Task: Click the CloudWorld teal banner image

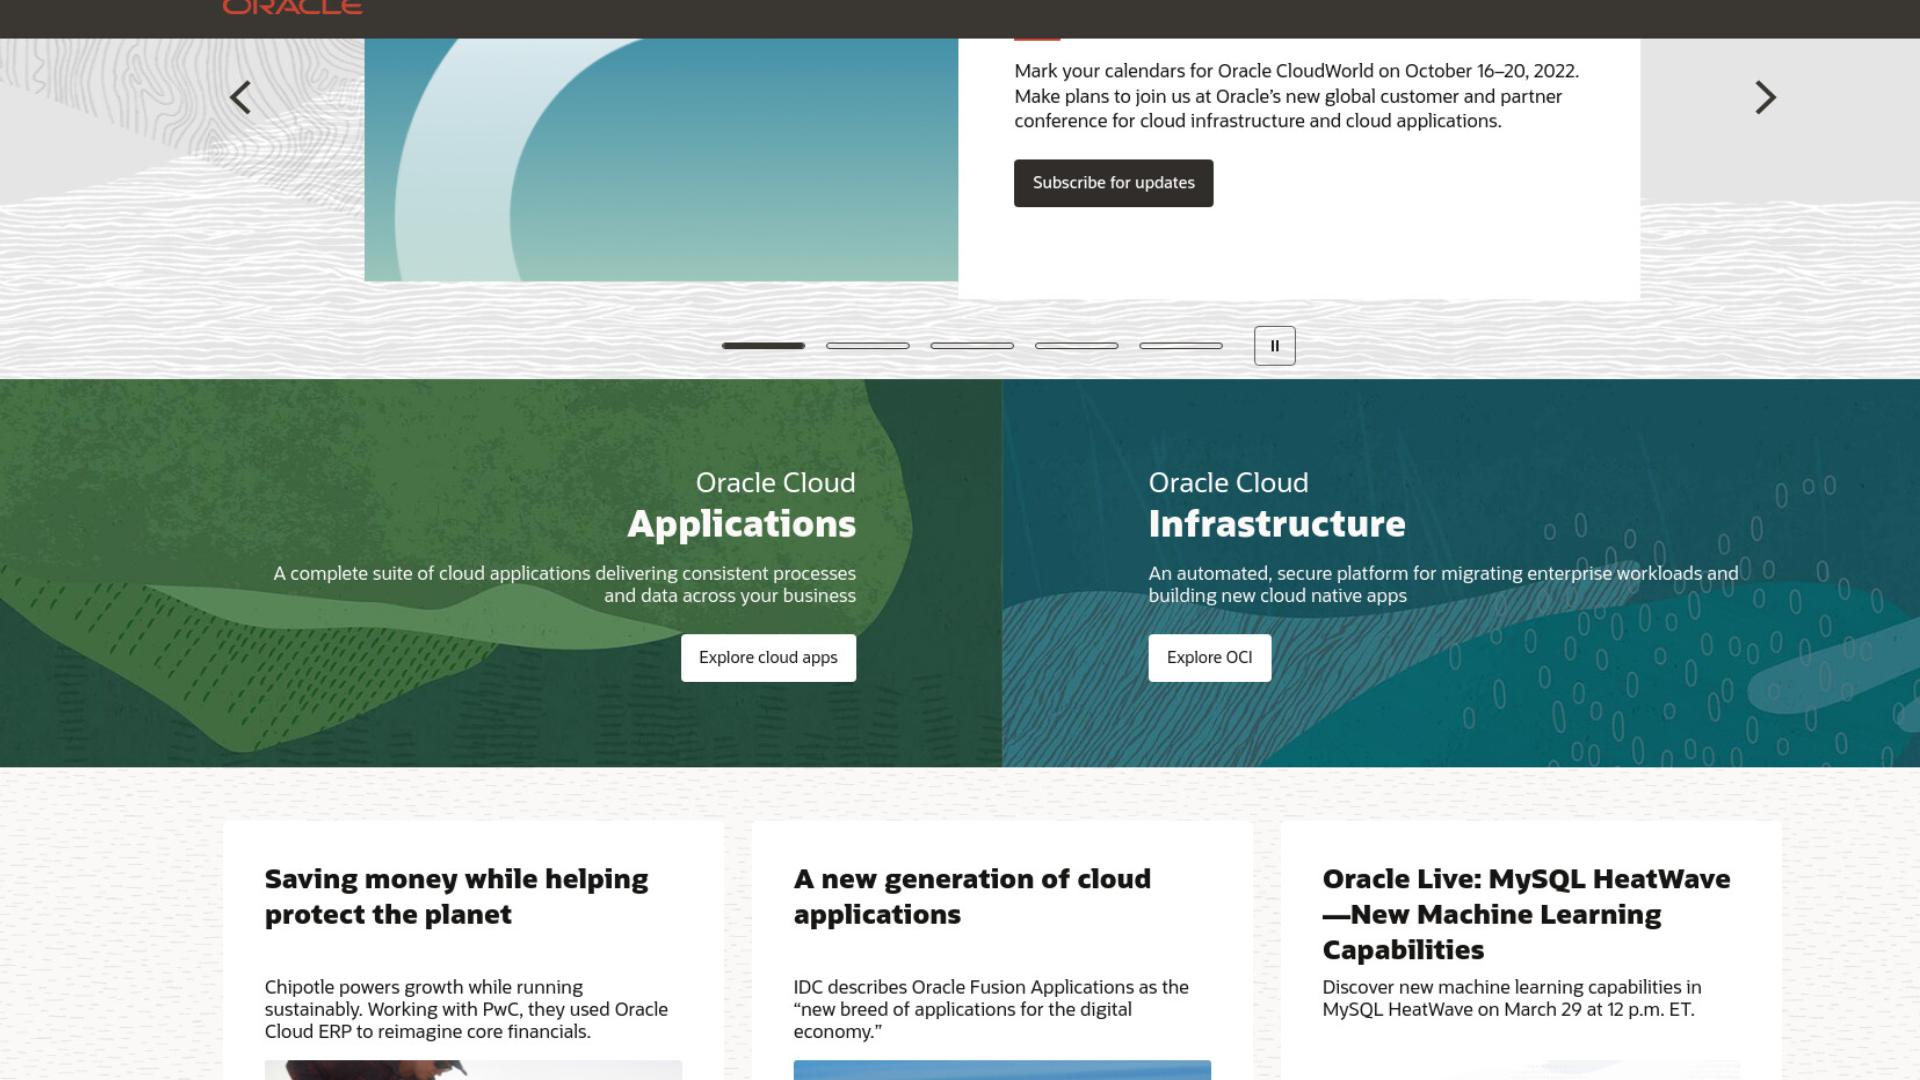Action: [661, 160]
